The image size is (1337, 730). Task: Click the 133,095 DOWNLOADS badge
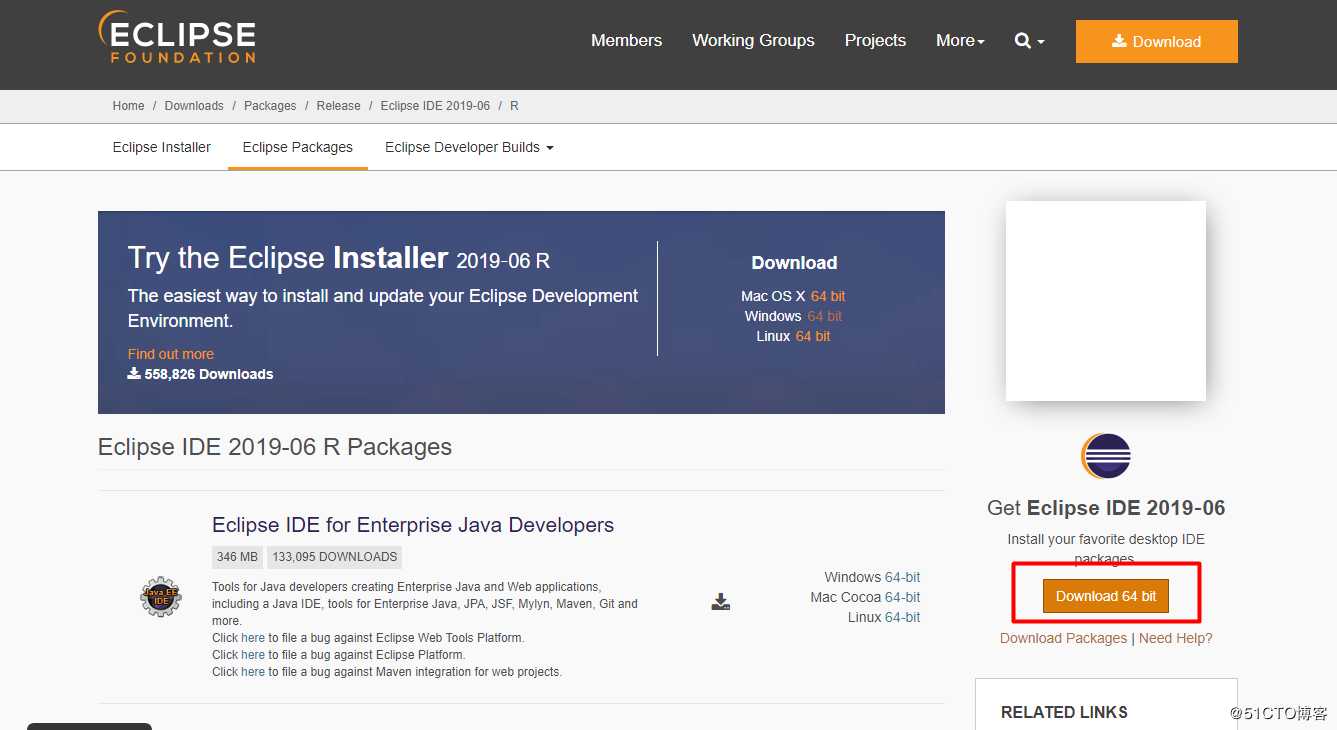click(335, 557)
